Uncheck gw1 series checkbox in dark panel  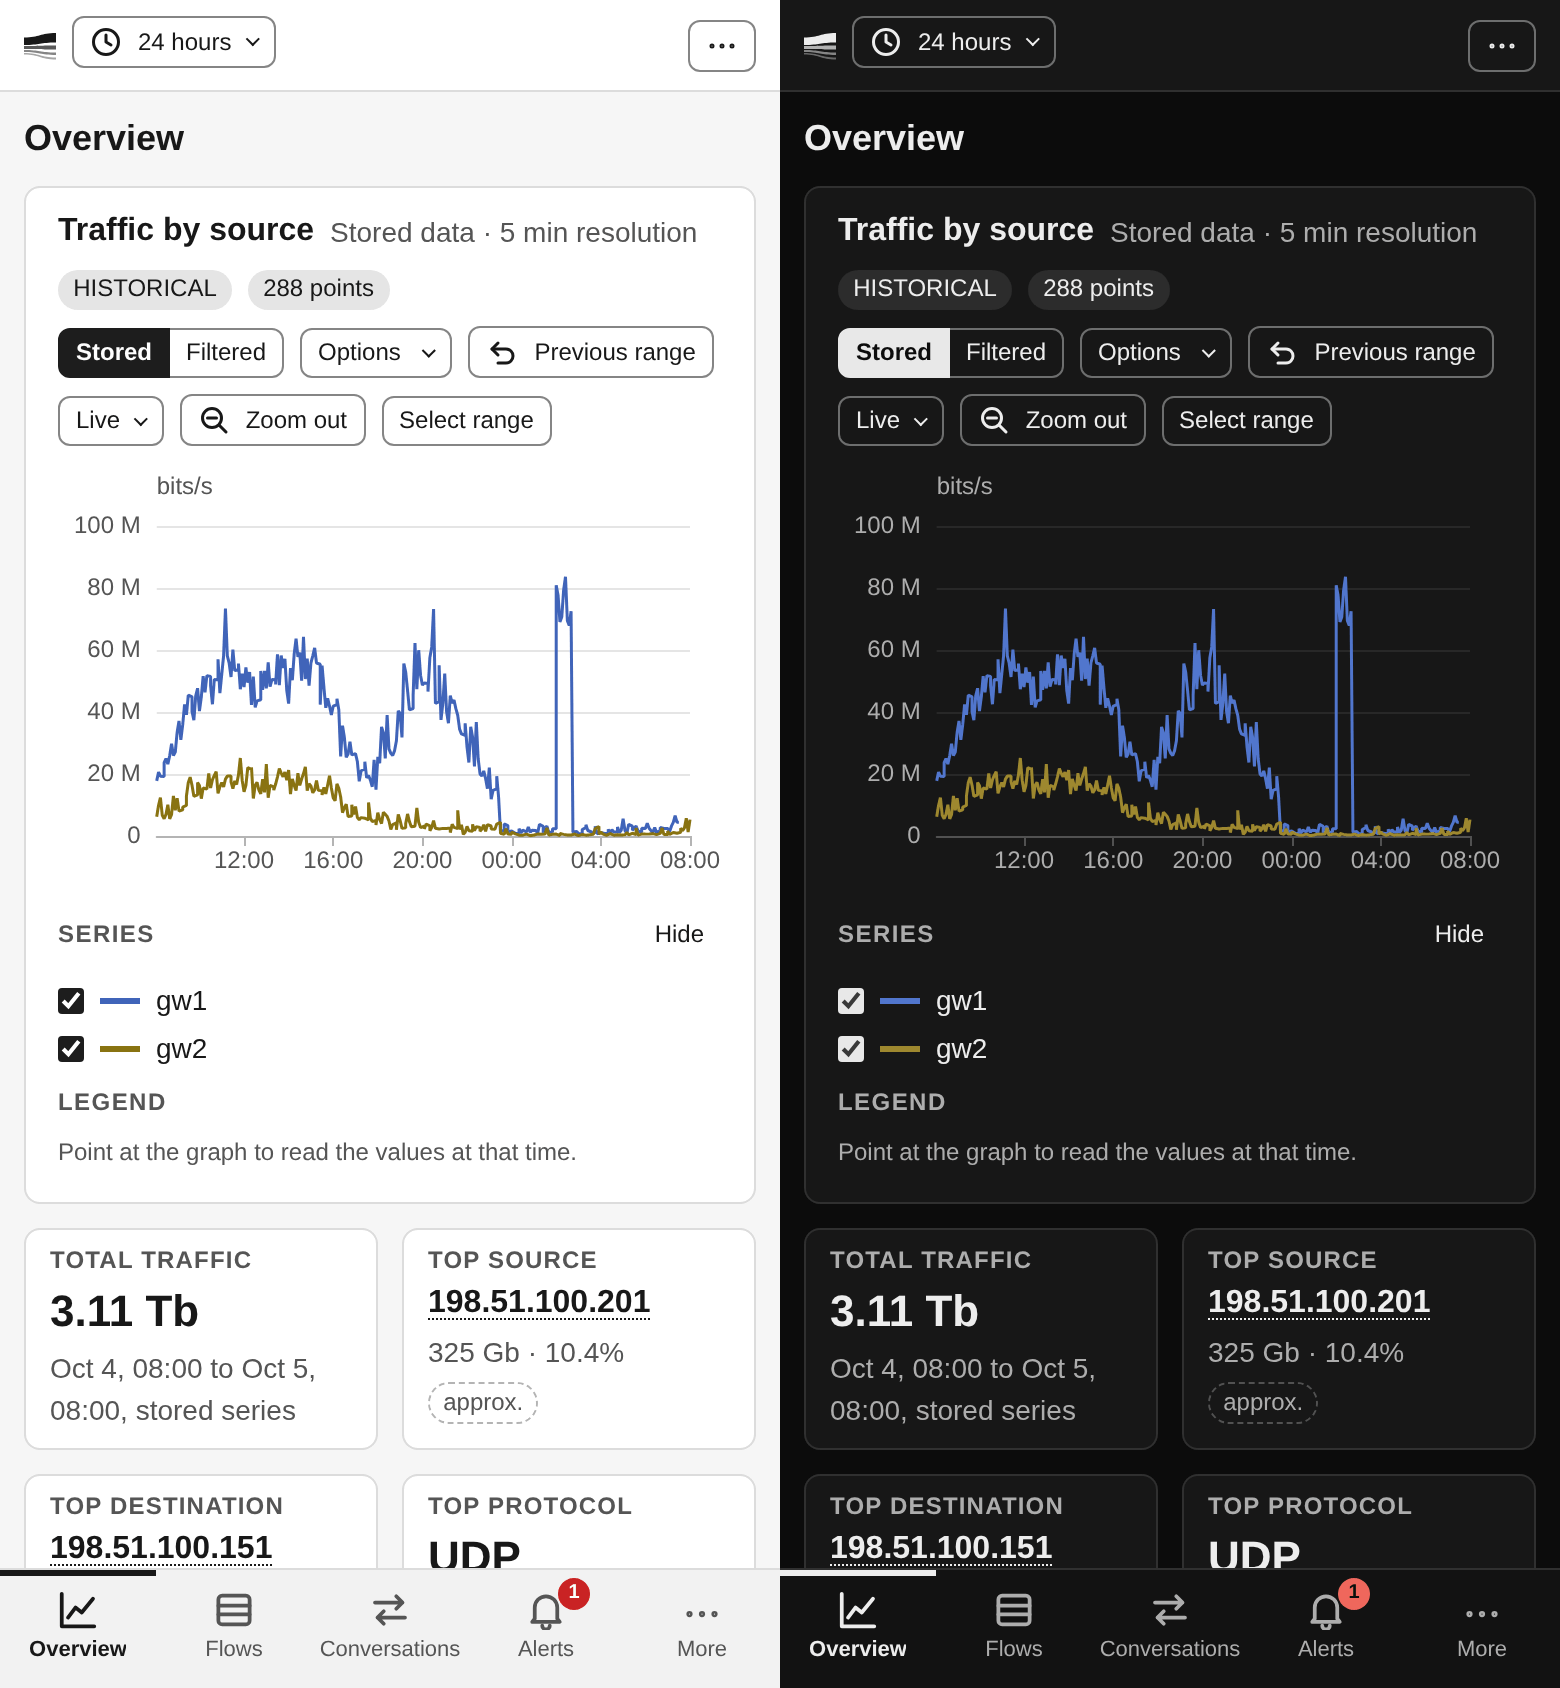[x=851, y=1001]
